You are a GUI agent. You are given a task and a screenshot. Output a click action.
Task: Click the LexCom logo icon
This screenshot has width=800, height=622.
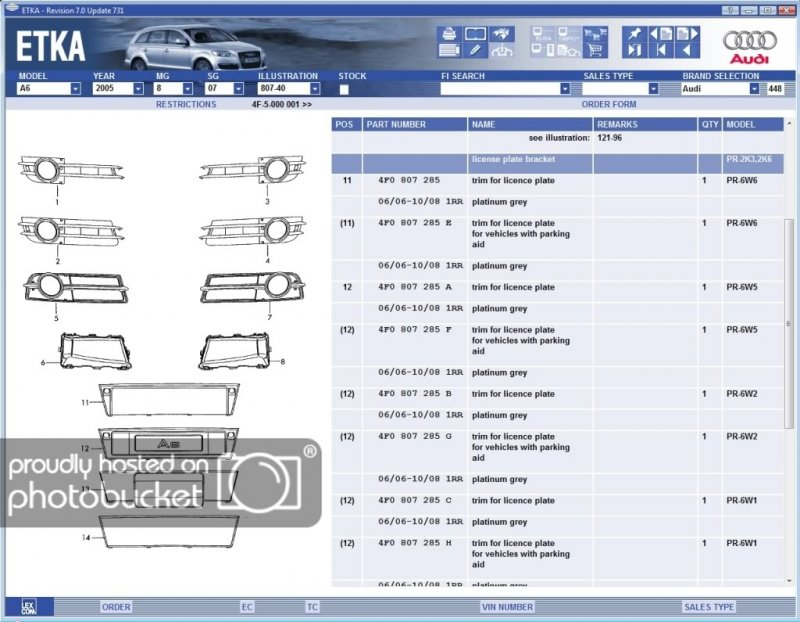tap(30, 606)
